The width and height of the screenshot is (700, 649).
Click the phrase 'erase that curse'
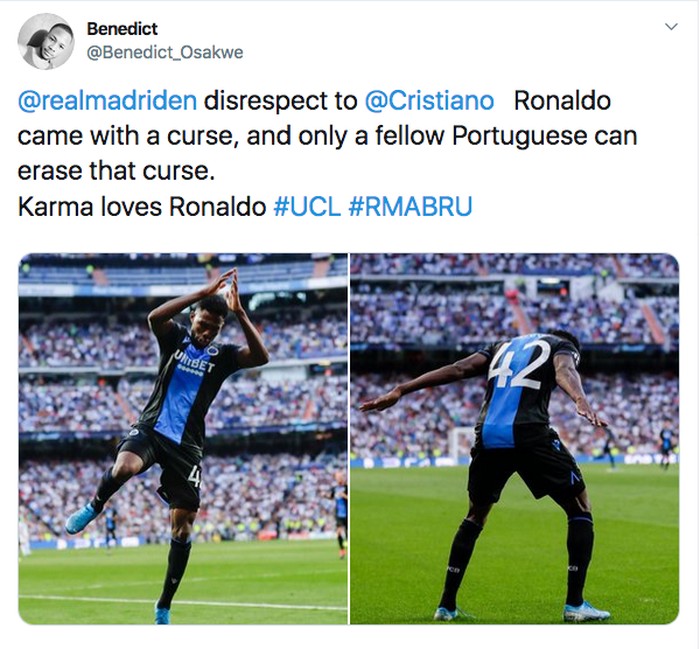[x=116, y=171]
